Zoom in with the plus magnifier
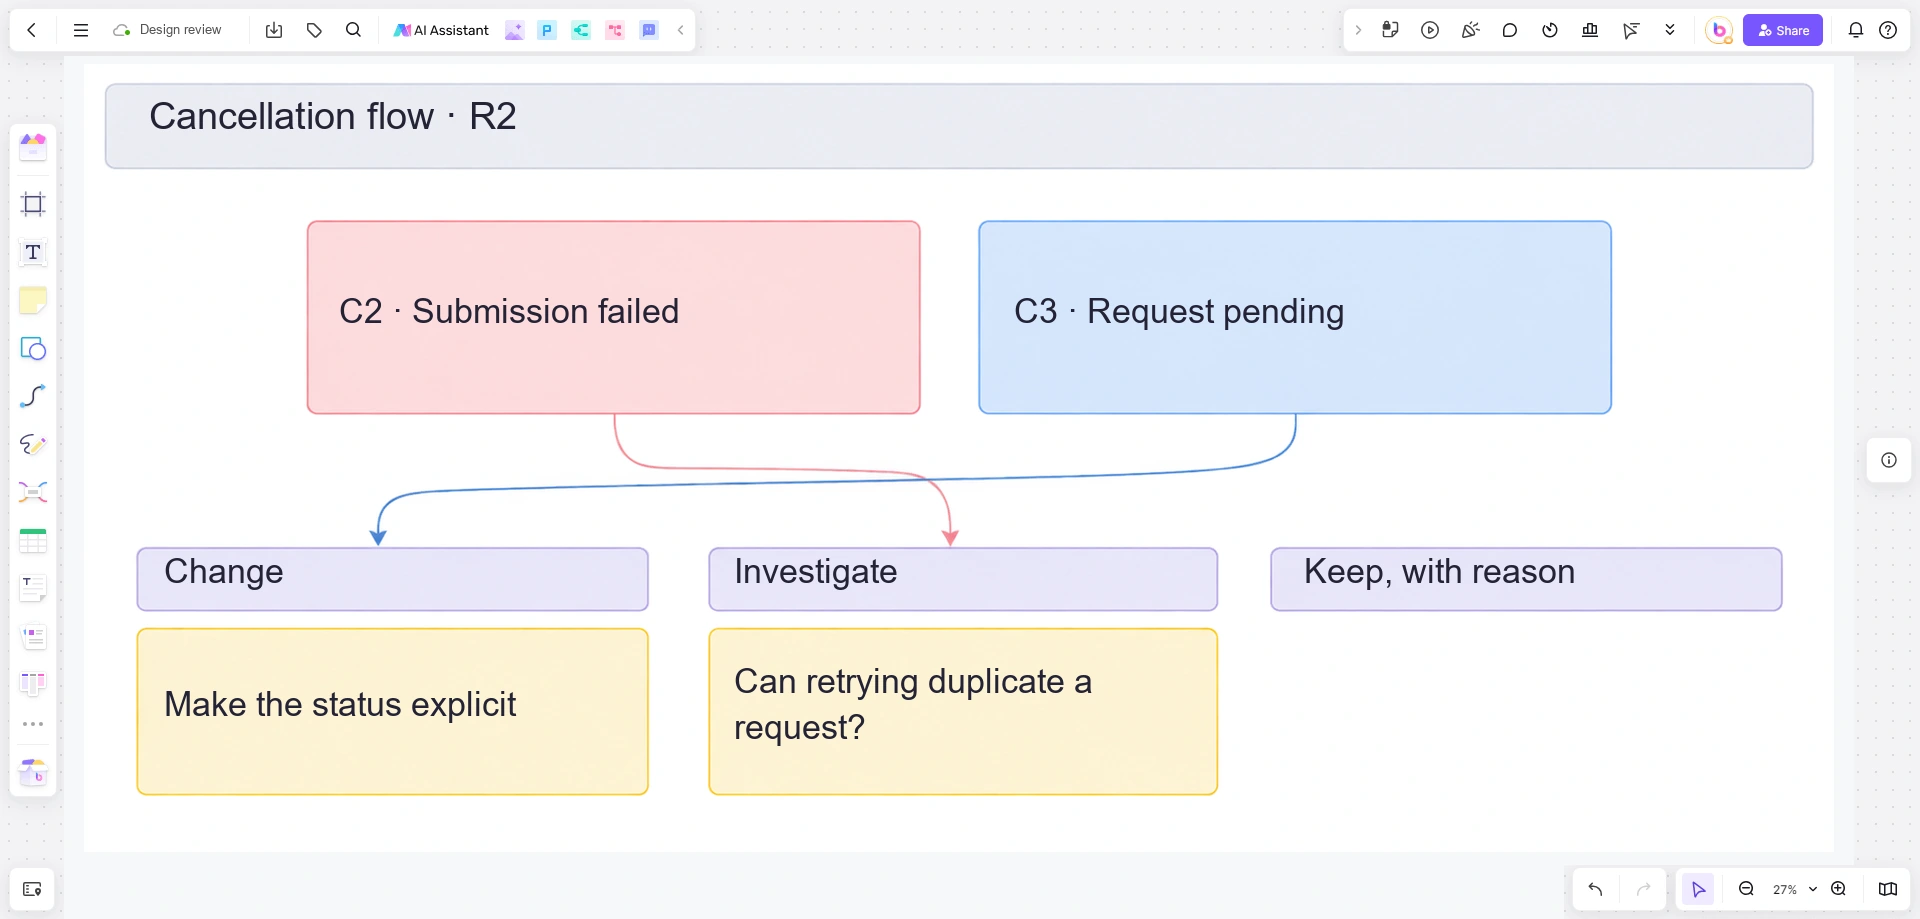Image resolution: width=1920 pixels, height=919 pixels. click(x=1838, y=889)
